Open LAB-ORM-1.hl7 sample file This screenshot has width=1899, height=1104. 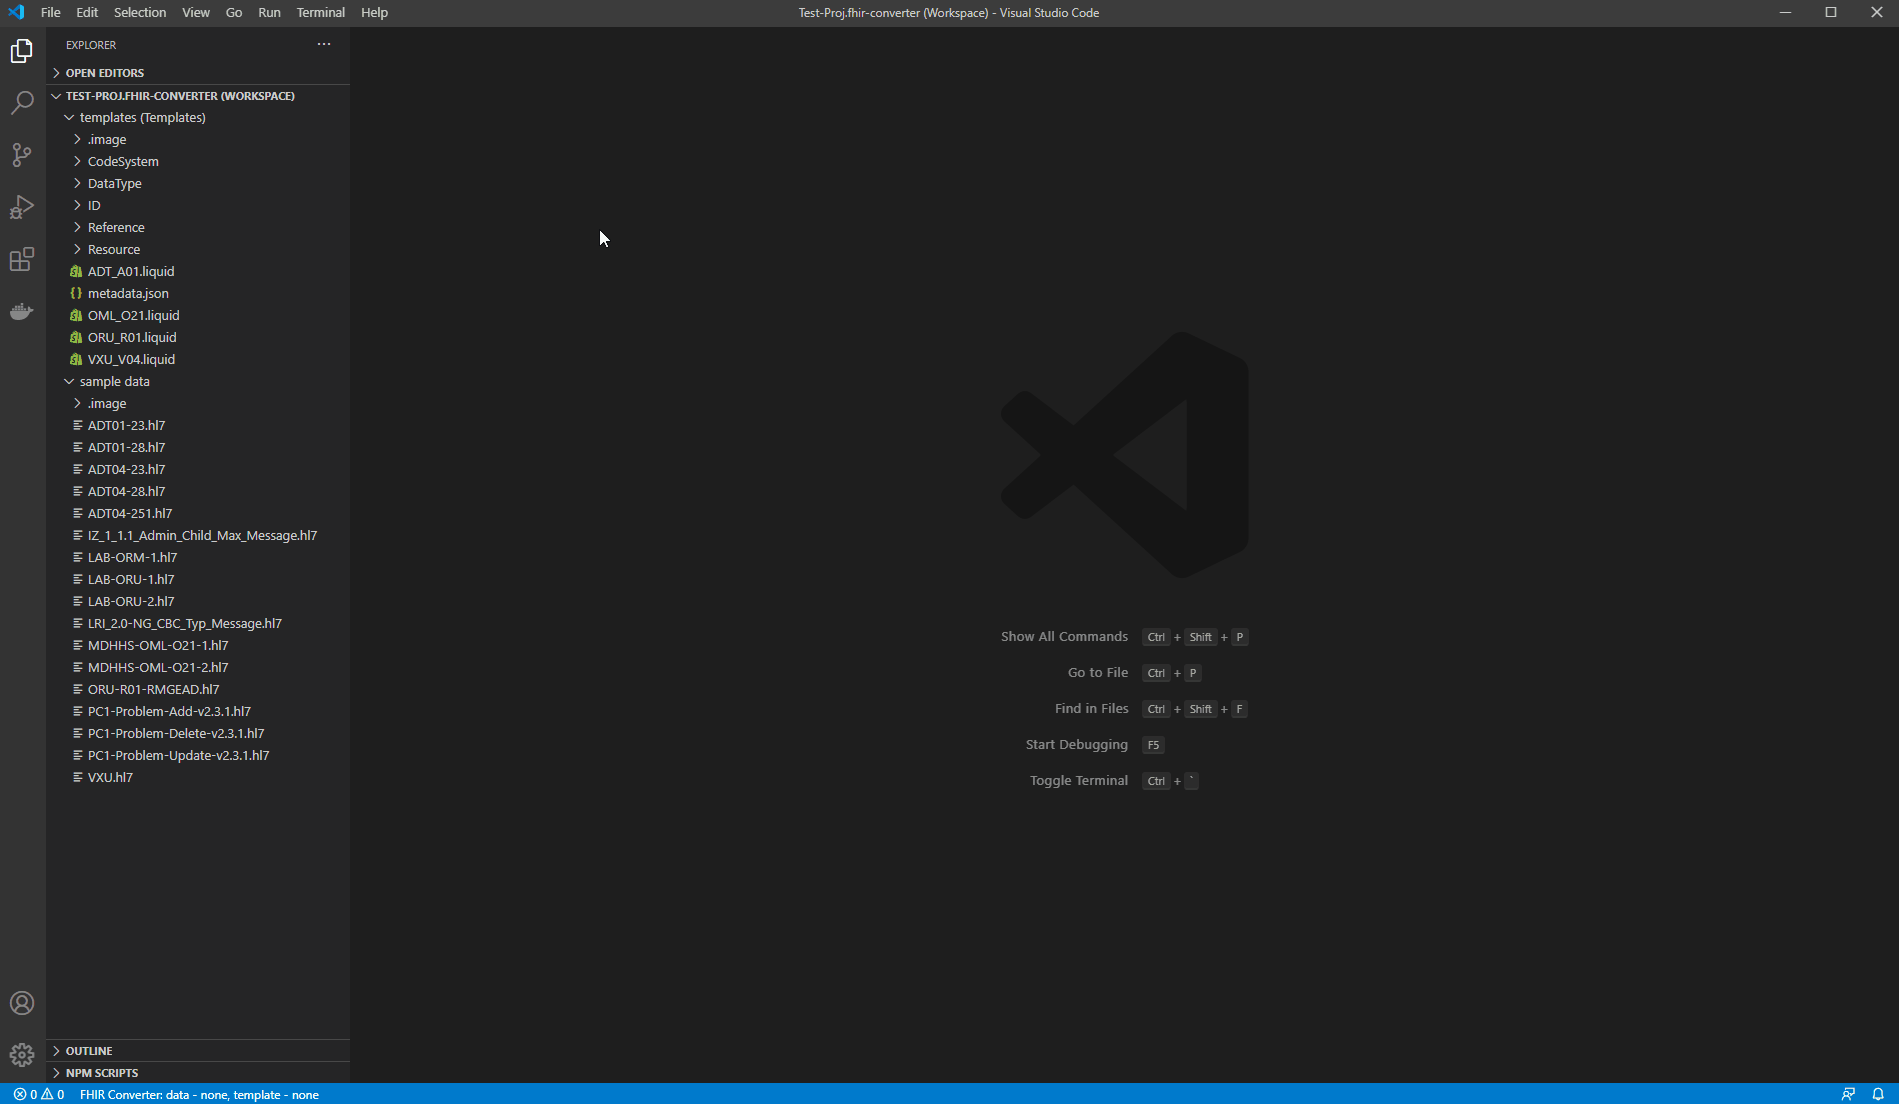pos(198,557)
